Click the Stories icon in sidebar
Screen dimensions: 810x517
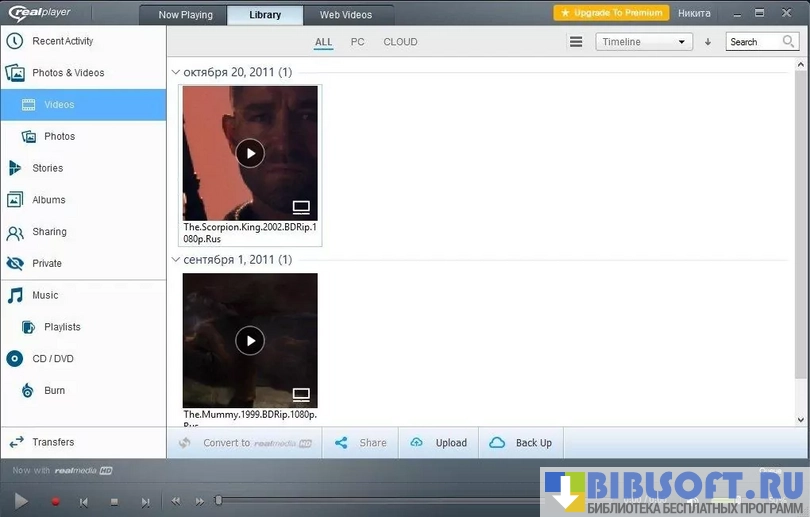tap(15, 168)
